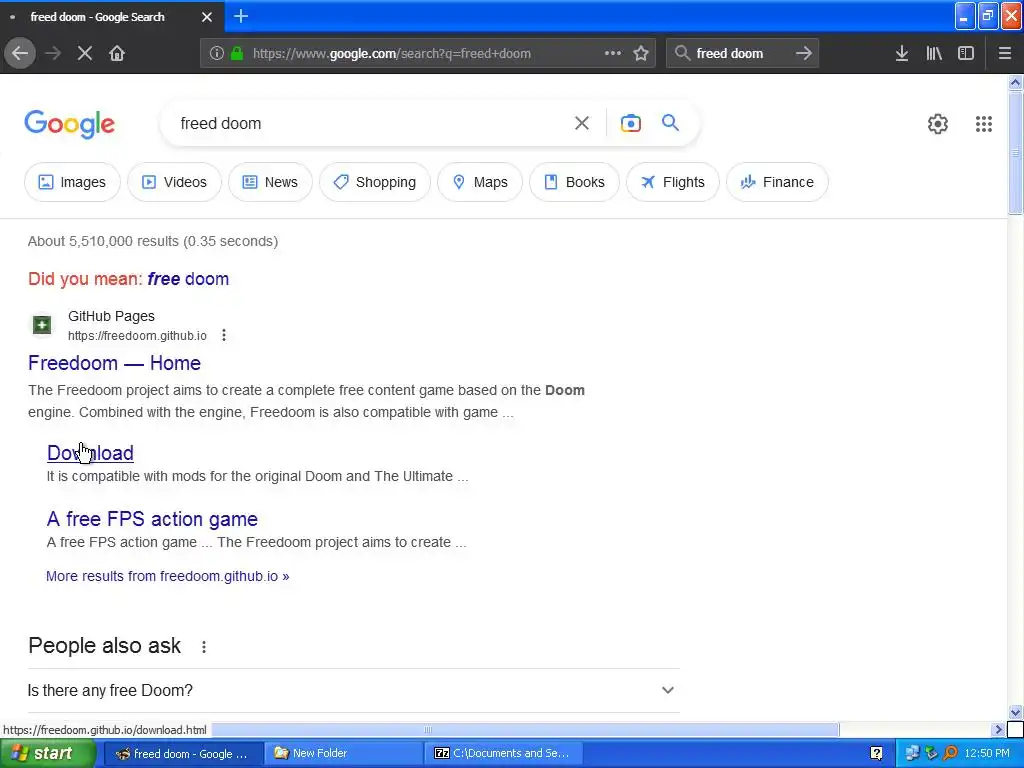Click the 'free doom' spelling suggestion
This screenshot has height=768, width=1024.
pyautogui.click(x=188, y=279)
